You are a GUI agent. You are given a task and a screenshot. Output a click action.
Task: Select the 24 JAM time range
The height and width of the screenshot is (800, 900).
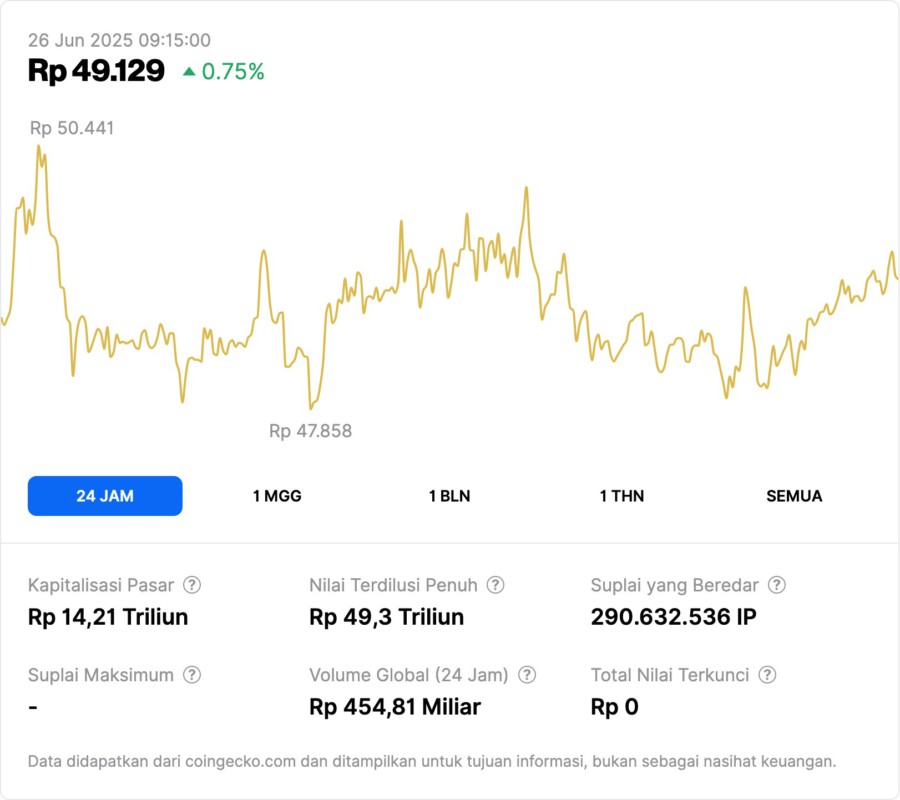pos(105,496)
